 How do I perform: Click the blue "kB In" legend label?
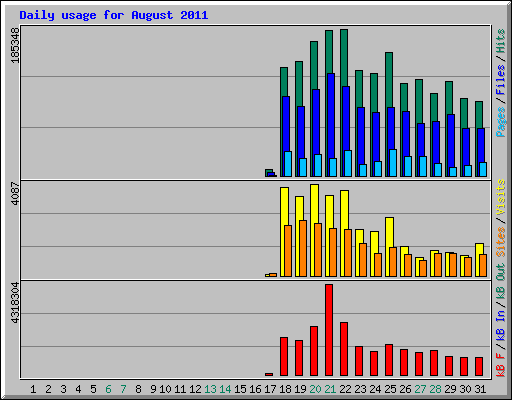tap(501, 325)
